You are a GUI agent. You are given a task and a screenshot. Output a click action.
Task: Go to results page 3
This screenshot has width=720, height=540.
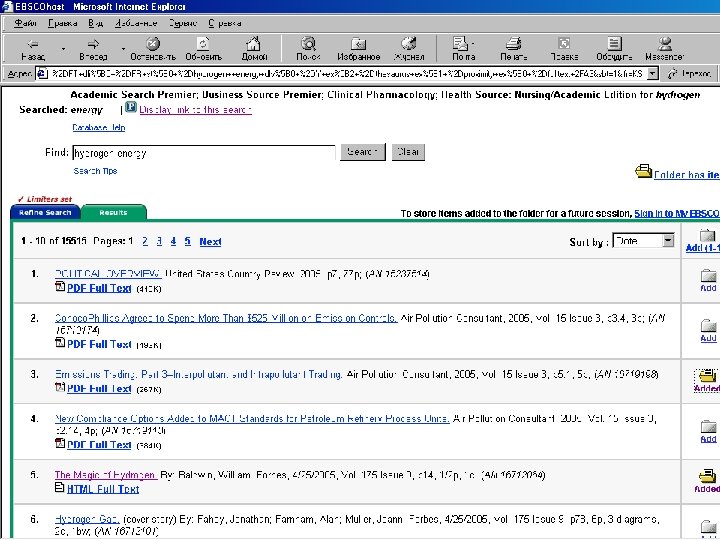[x=159, y=241]
